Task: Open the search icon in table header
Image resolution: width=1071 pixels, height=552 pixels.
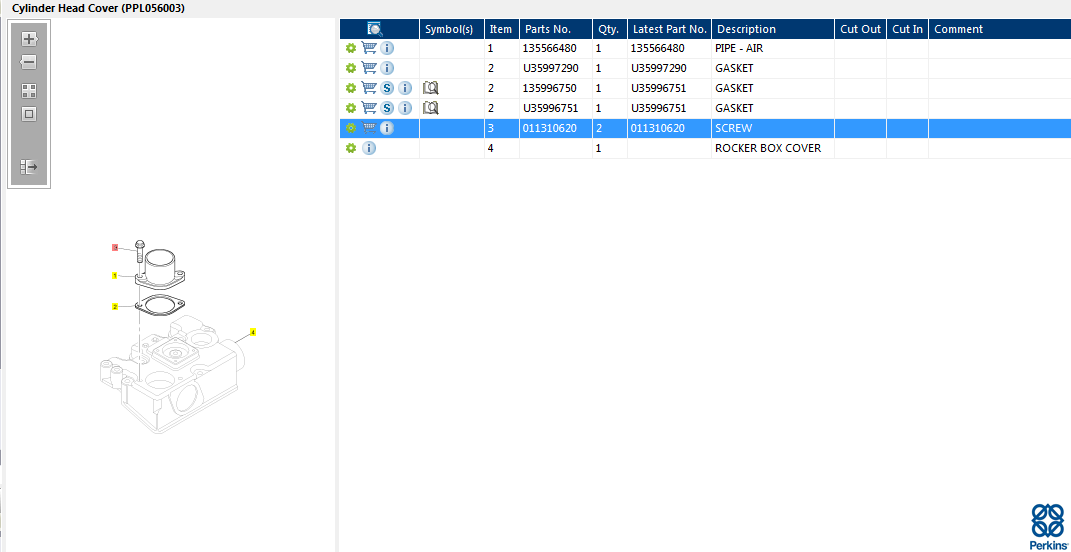Action: pyautogui.click(x=375, y=29)
